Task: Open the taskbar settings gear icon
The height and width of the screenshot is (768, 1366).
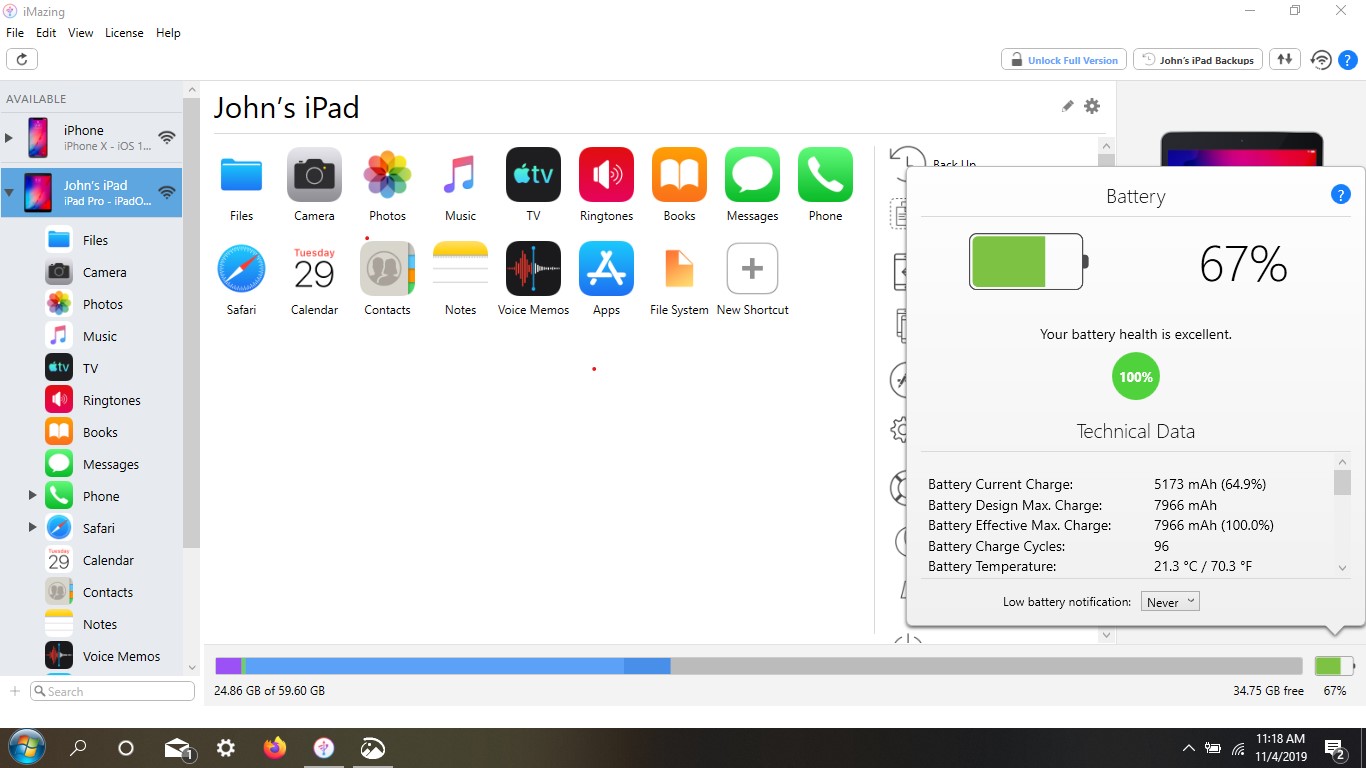Action: pyautogui.click(x=226, y=747)
